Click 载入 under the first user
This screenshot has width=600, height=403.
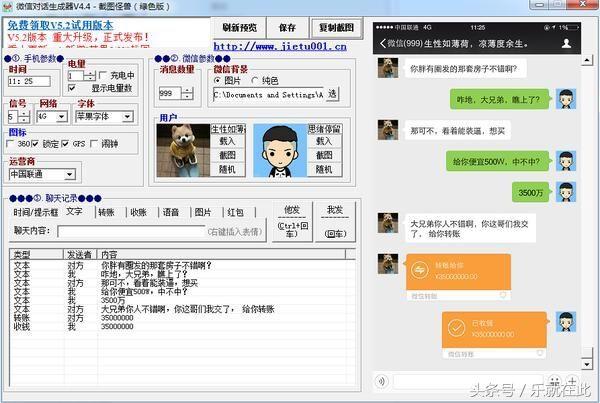pos(227,142)
